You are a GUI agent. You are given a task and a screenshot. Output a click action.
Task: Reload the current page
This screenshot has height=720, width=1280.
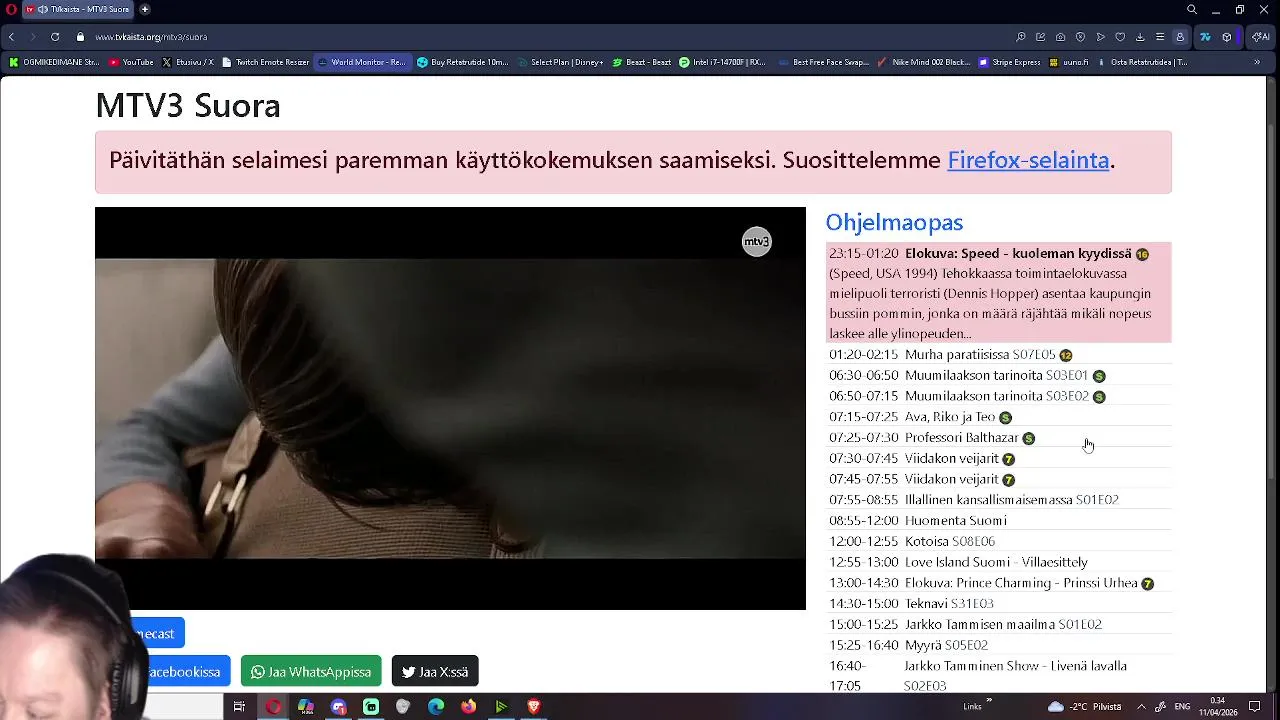pyautogui.click(x=55, y=37)
